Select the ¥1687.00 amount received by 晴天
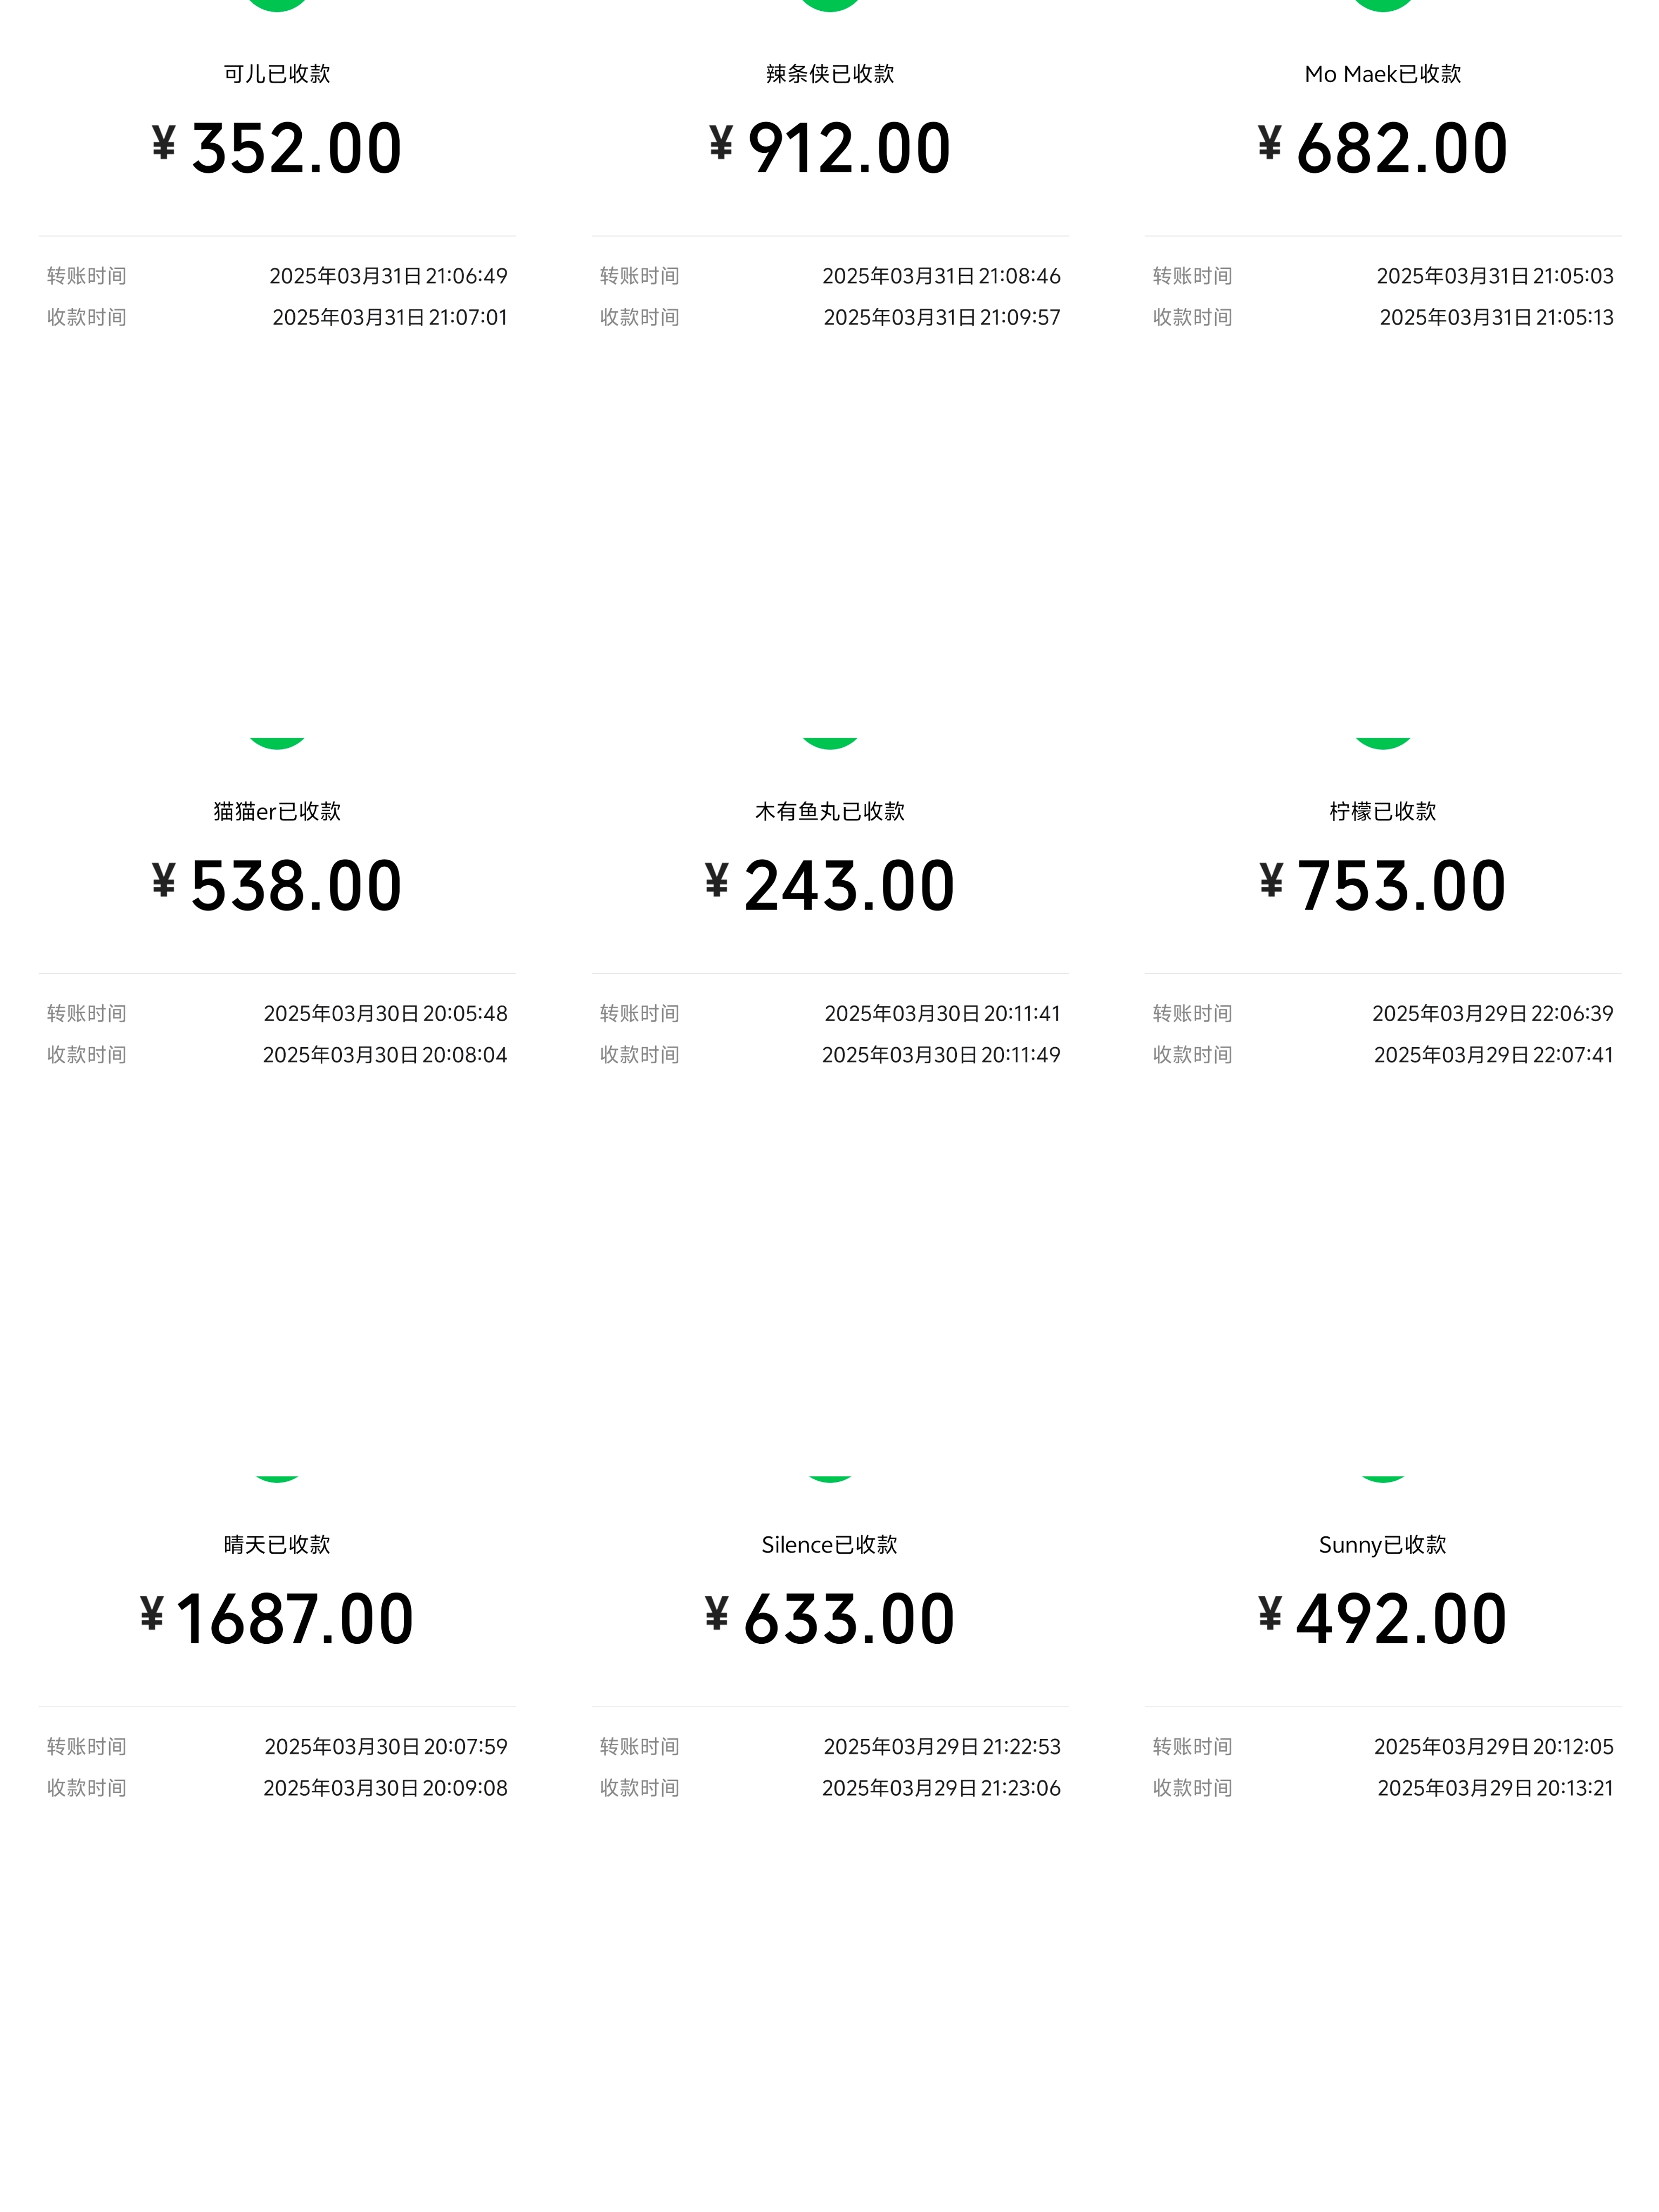The image size is (1659, 2212). (x=277, y=1619)
